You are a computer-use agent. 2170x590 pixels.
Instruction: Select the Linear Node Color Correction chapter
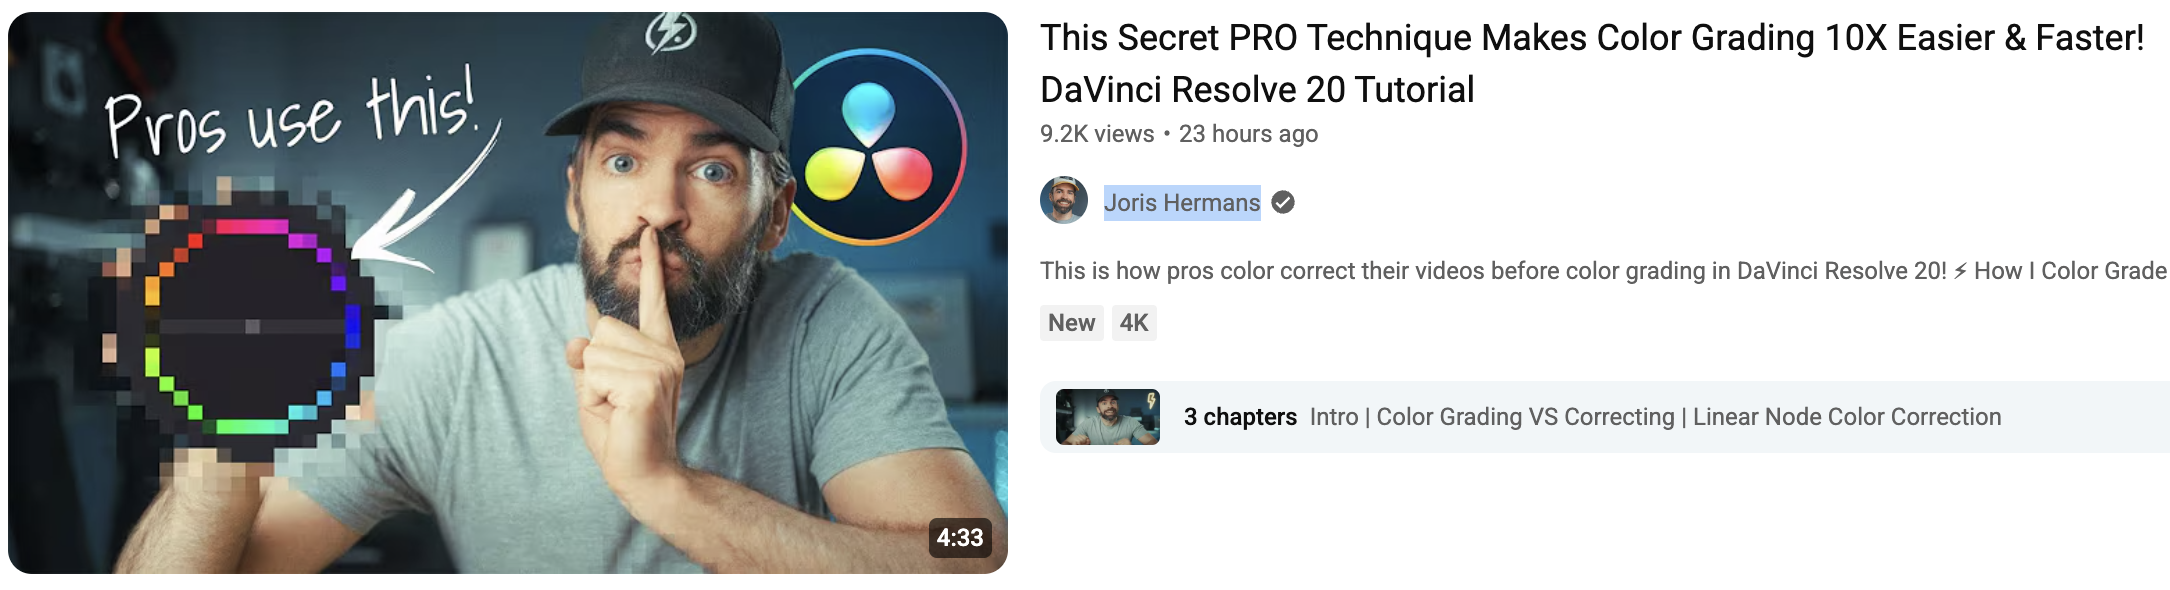(1847, 417)
